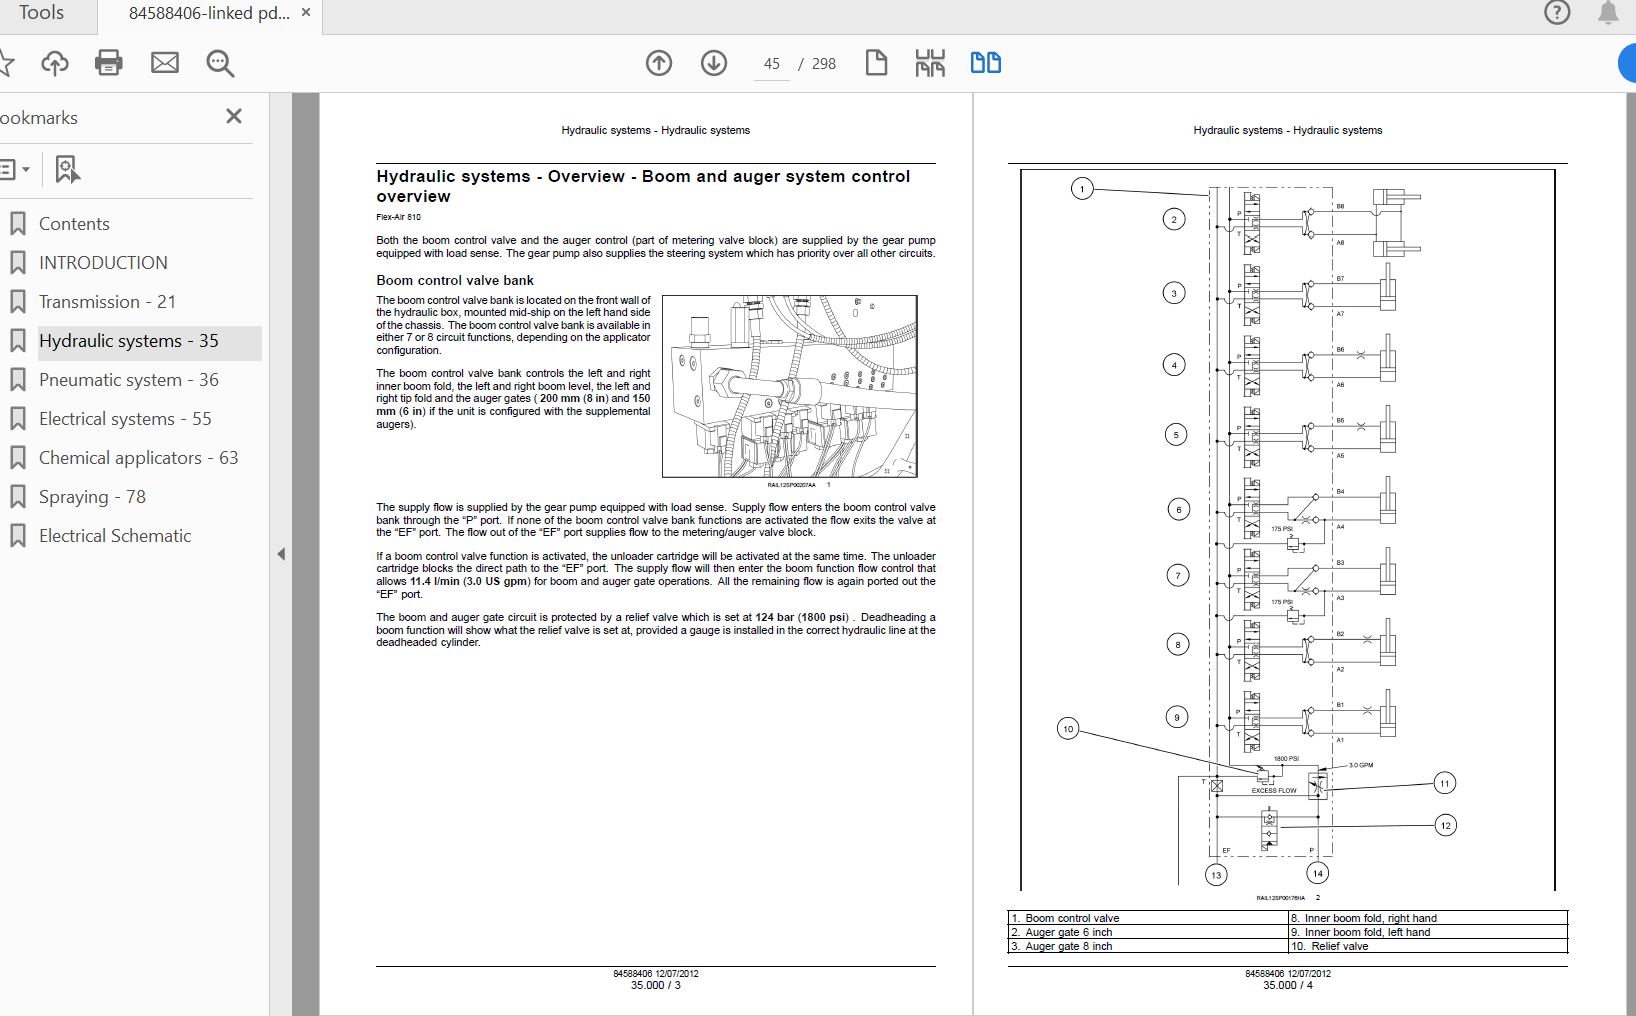The image size is (1636, 1016).
Task: Open the bookmarks options dropdown
Action: 15,170
